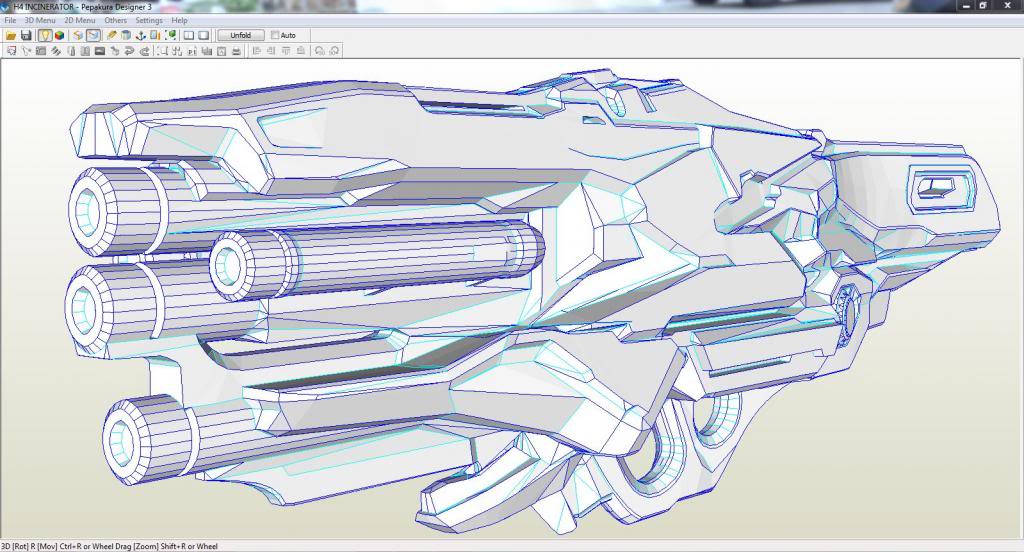Click the join/disjoin face tool icon
Screen dimensions: 1024x552
[40, 51]
